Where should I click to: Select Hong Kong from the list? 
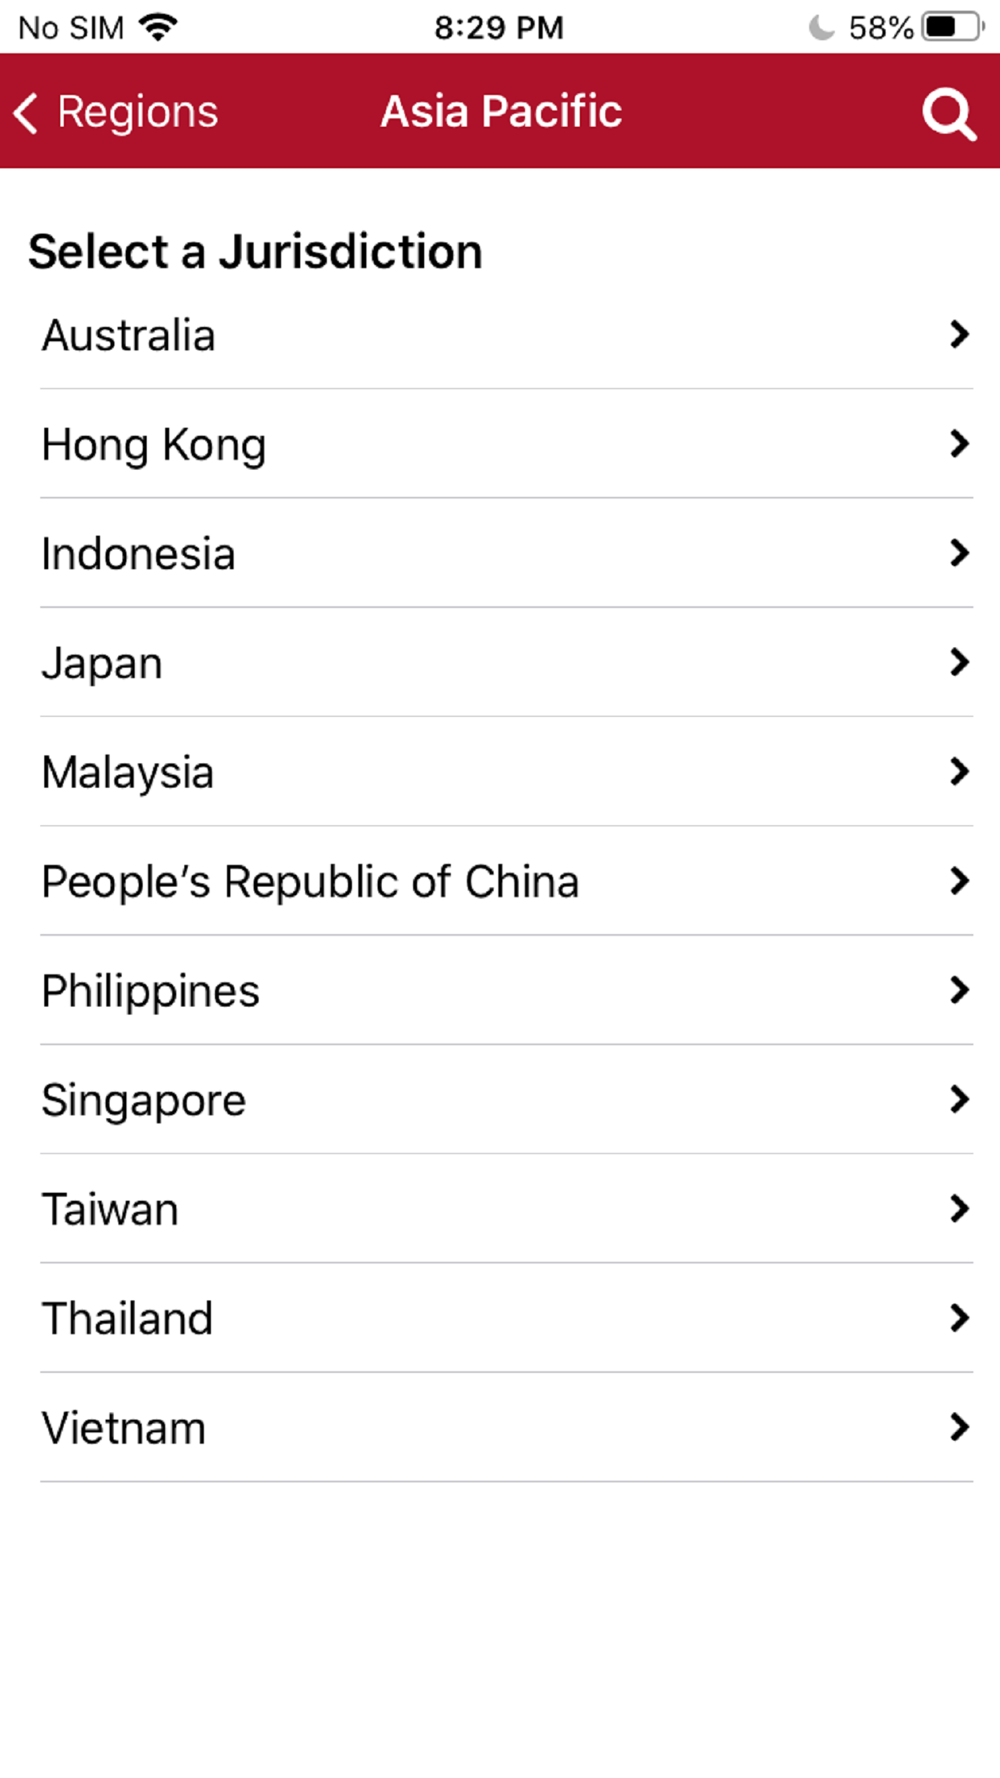[154, 444]
